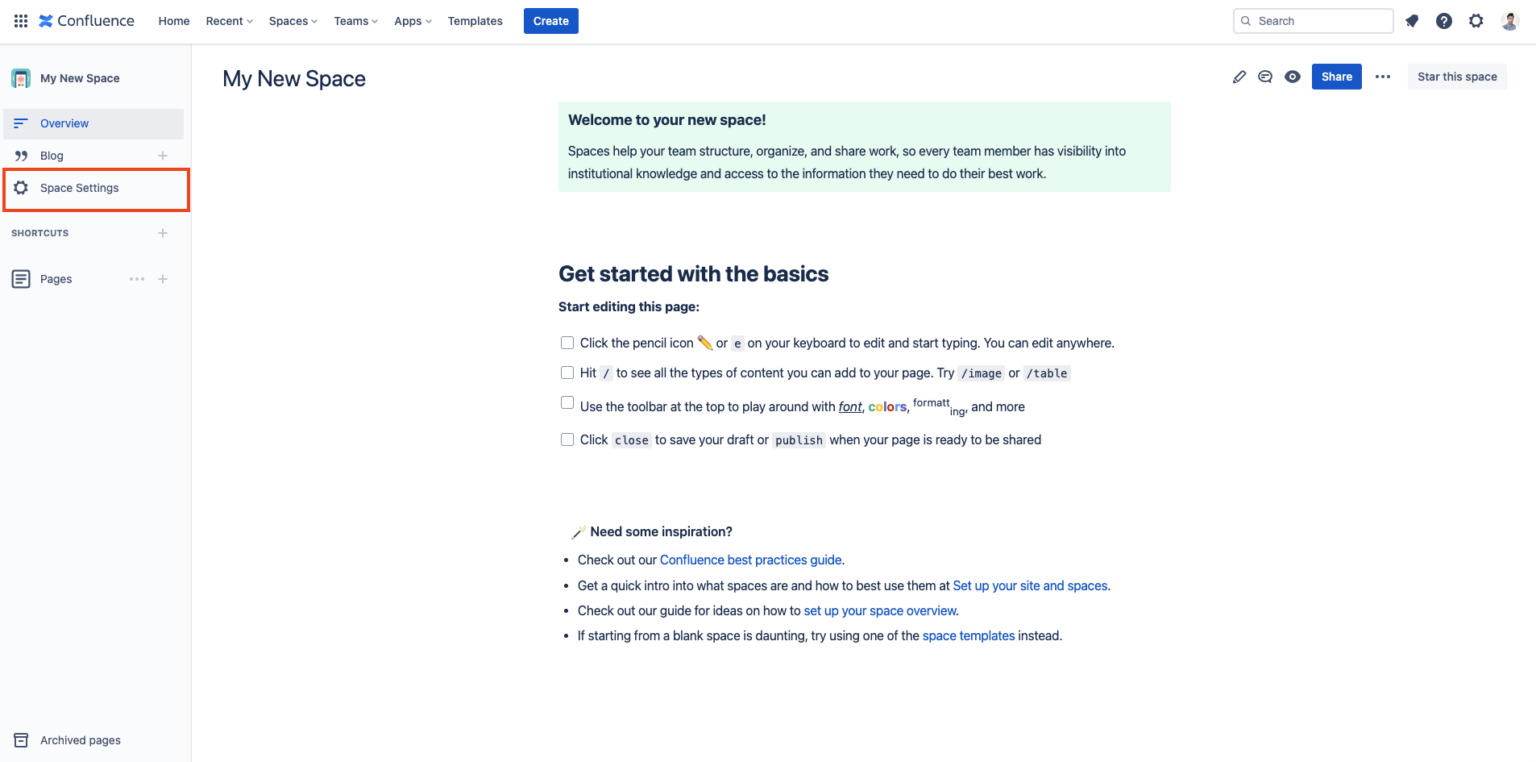Add an inline comment via chat bubble icon
Viewport: 1536px width, 762px height.
pos(1265,76)
